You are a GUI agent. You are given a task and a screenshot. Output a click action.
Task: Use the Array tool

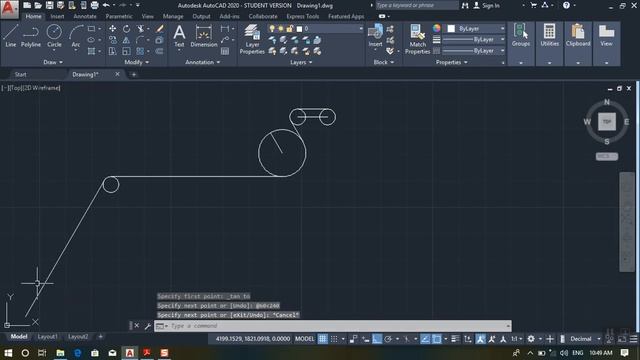140,51
